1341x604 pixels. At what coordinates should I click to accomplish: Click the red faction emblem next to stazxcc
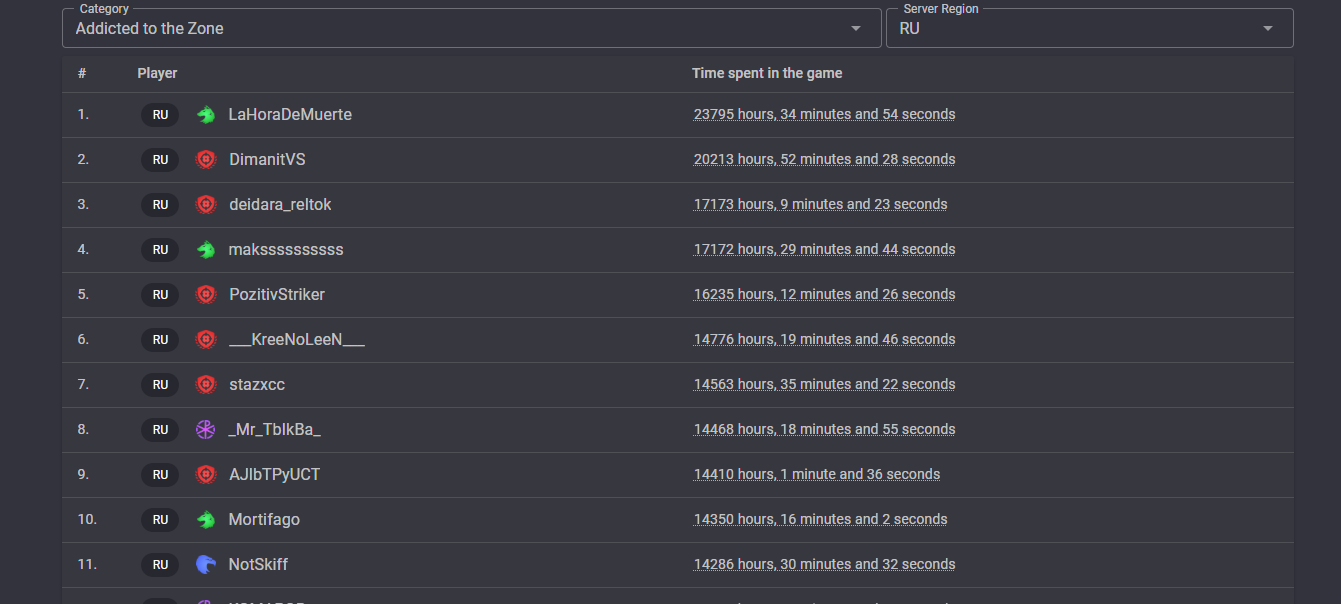click(x=206, y=385)
